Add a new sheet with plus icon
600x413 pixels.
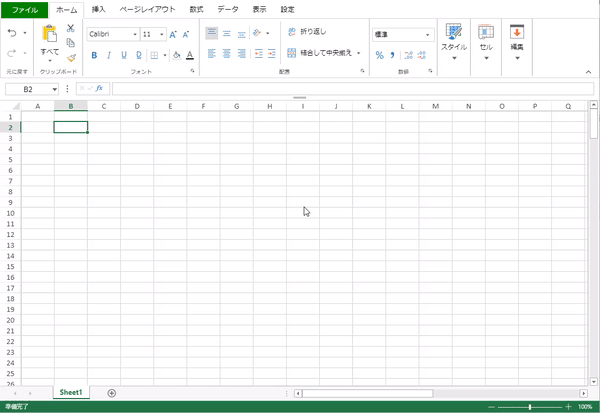111,393
